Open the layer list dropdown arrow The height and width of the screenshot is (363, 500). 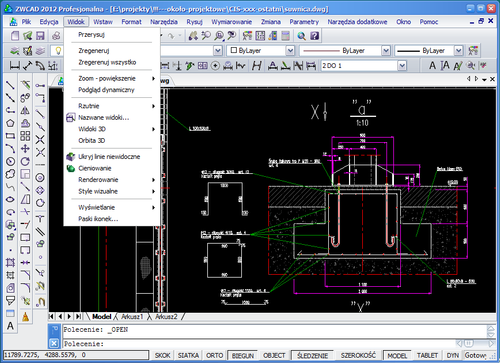[x=218, y=51]
